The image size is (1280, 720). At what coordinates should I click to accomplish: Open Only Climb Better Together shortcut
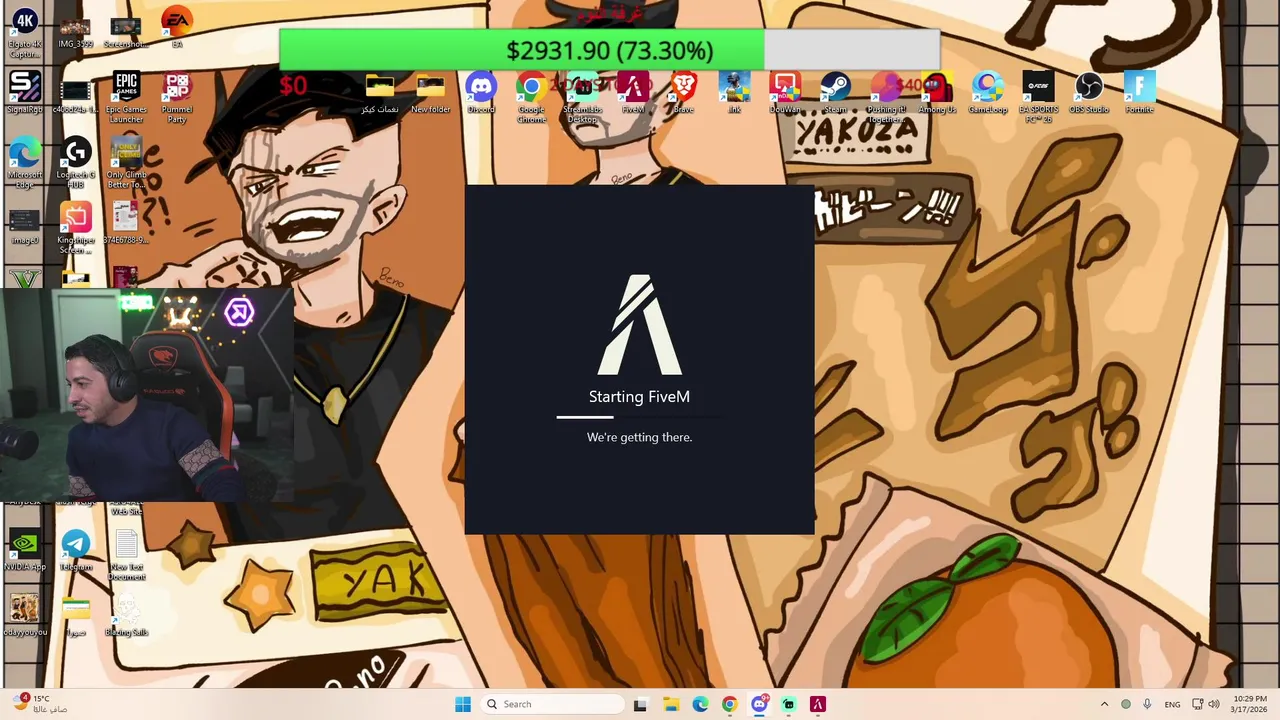(126, 162)
